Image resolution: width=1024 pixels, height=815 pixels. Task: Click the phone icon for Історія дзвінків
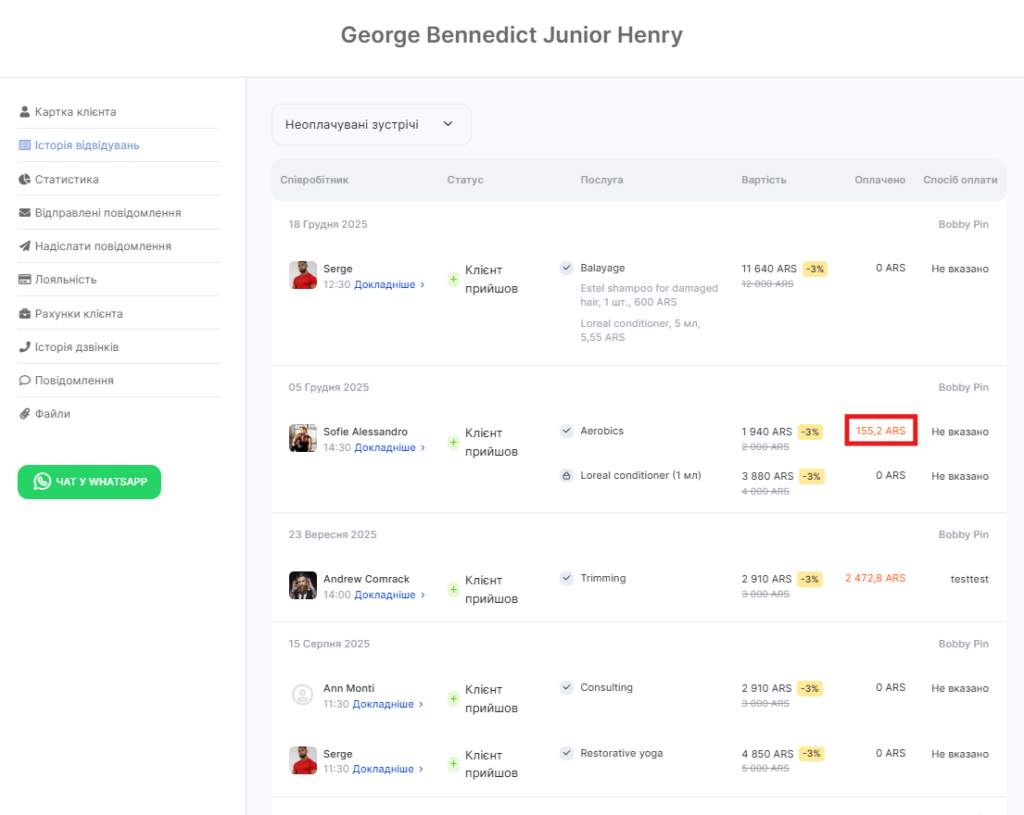(x=25, y=347)
